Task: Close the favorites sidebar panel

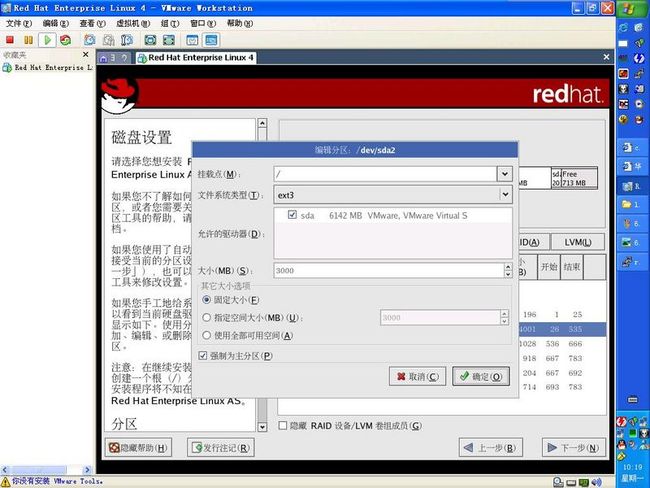Action: pyautogui.click(x=85, y=54)
